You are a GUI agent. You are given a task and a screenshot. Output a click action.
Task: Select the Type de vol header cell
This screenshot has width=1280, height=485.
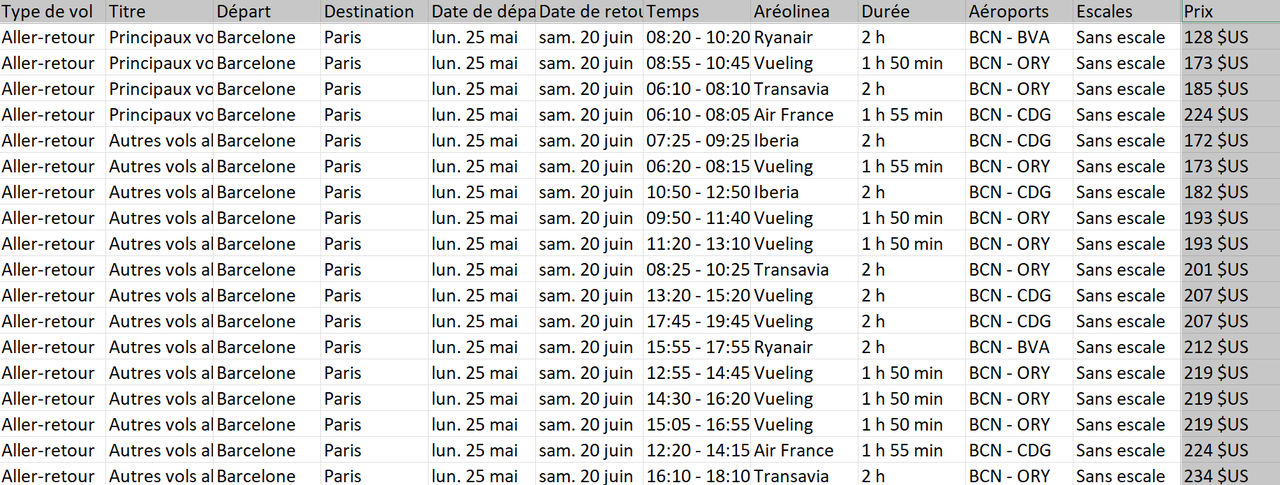tap(52, 12)
